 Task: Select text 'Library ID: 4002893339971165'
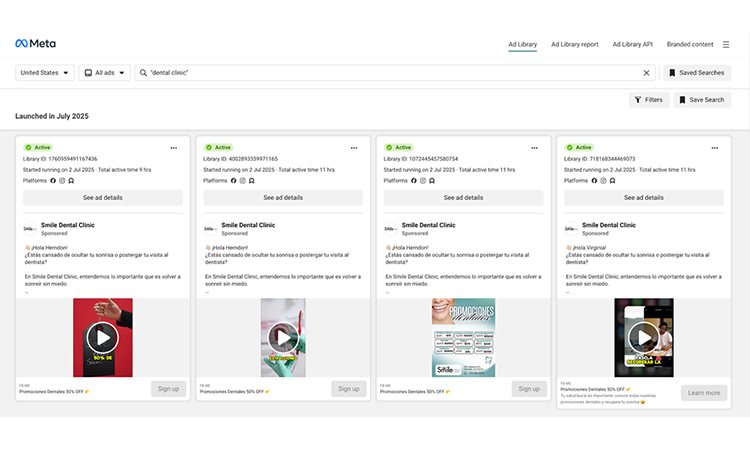(x=241, y=159)
